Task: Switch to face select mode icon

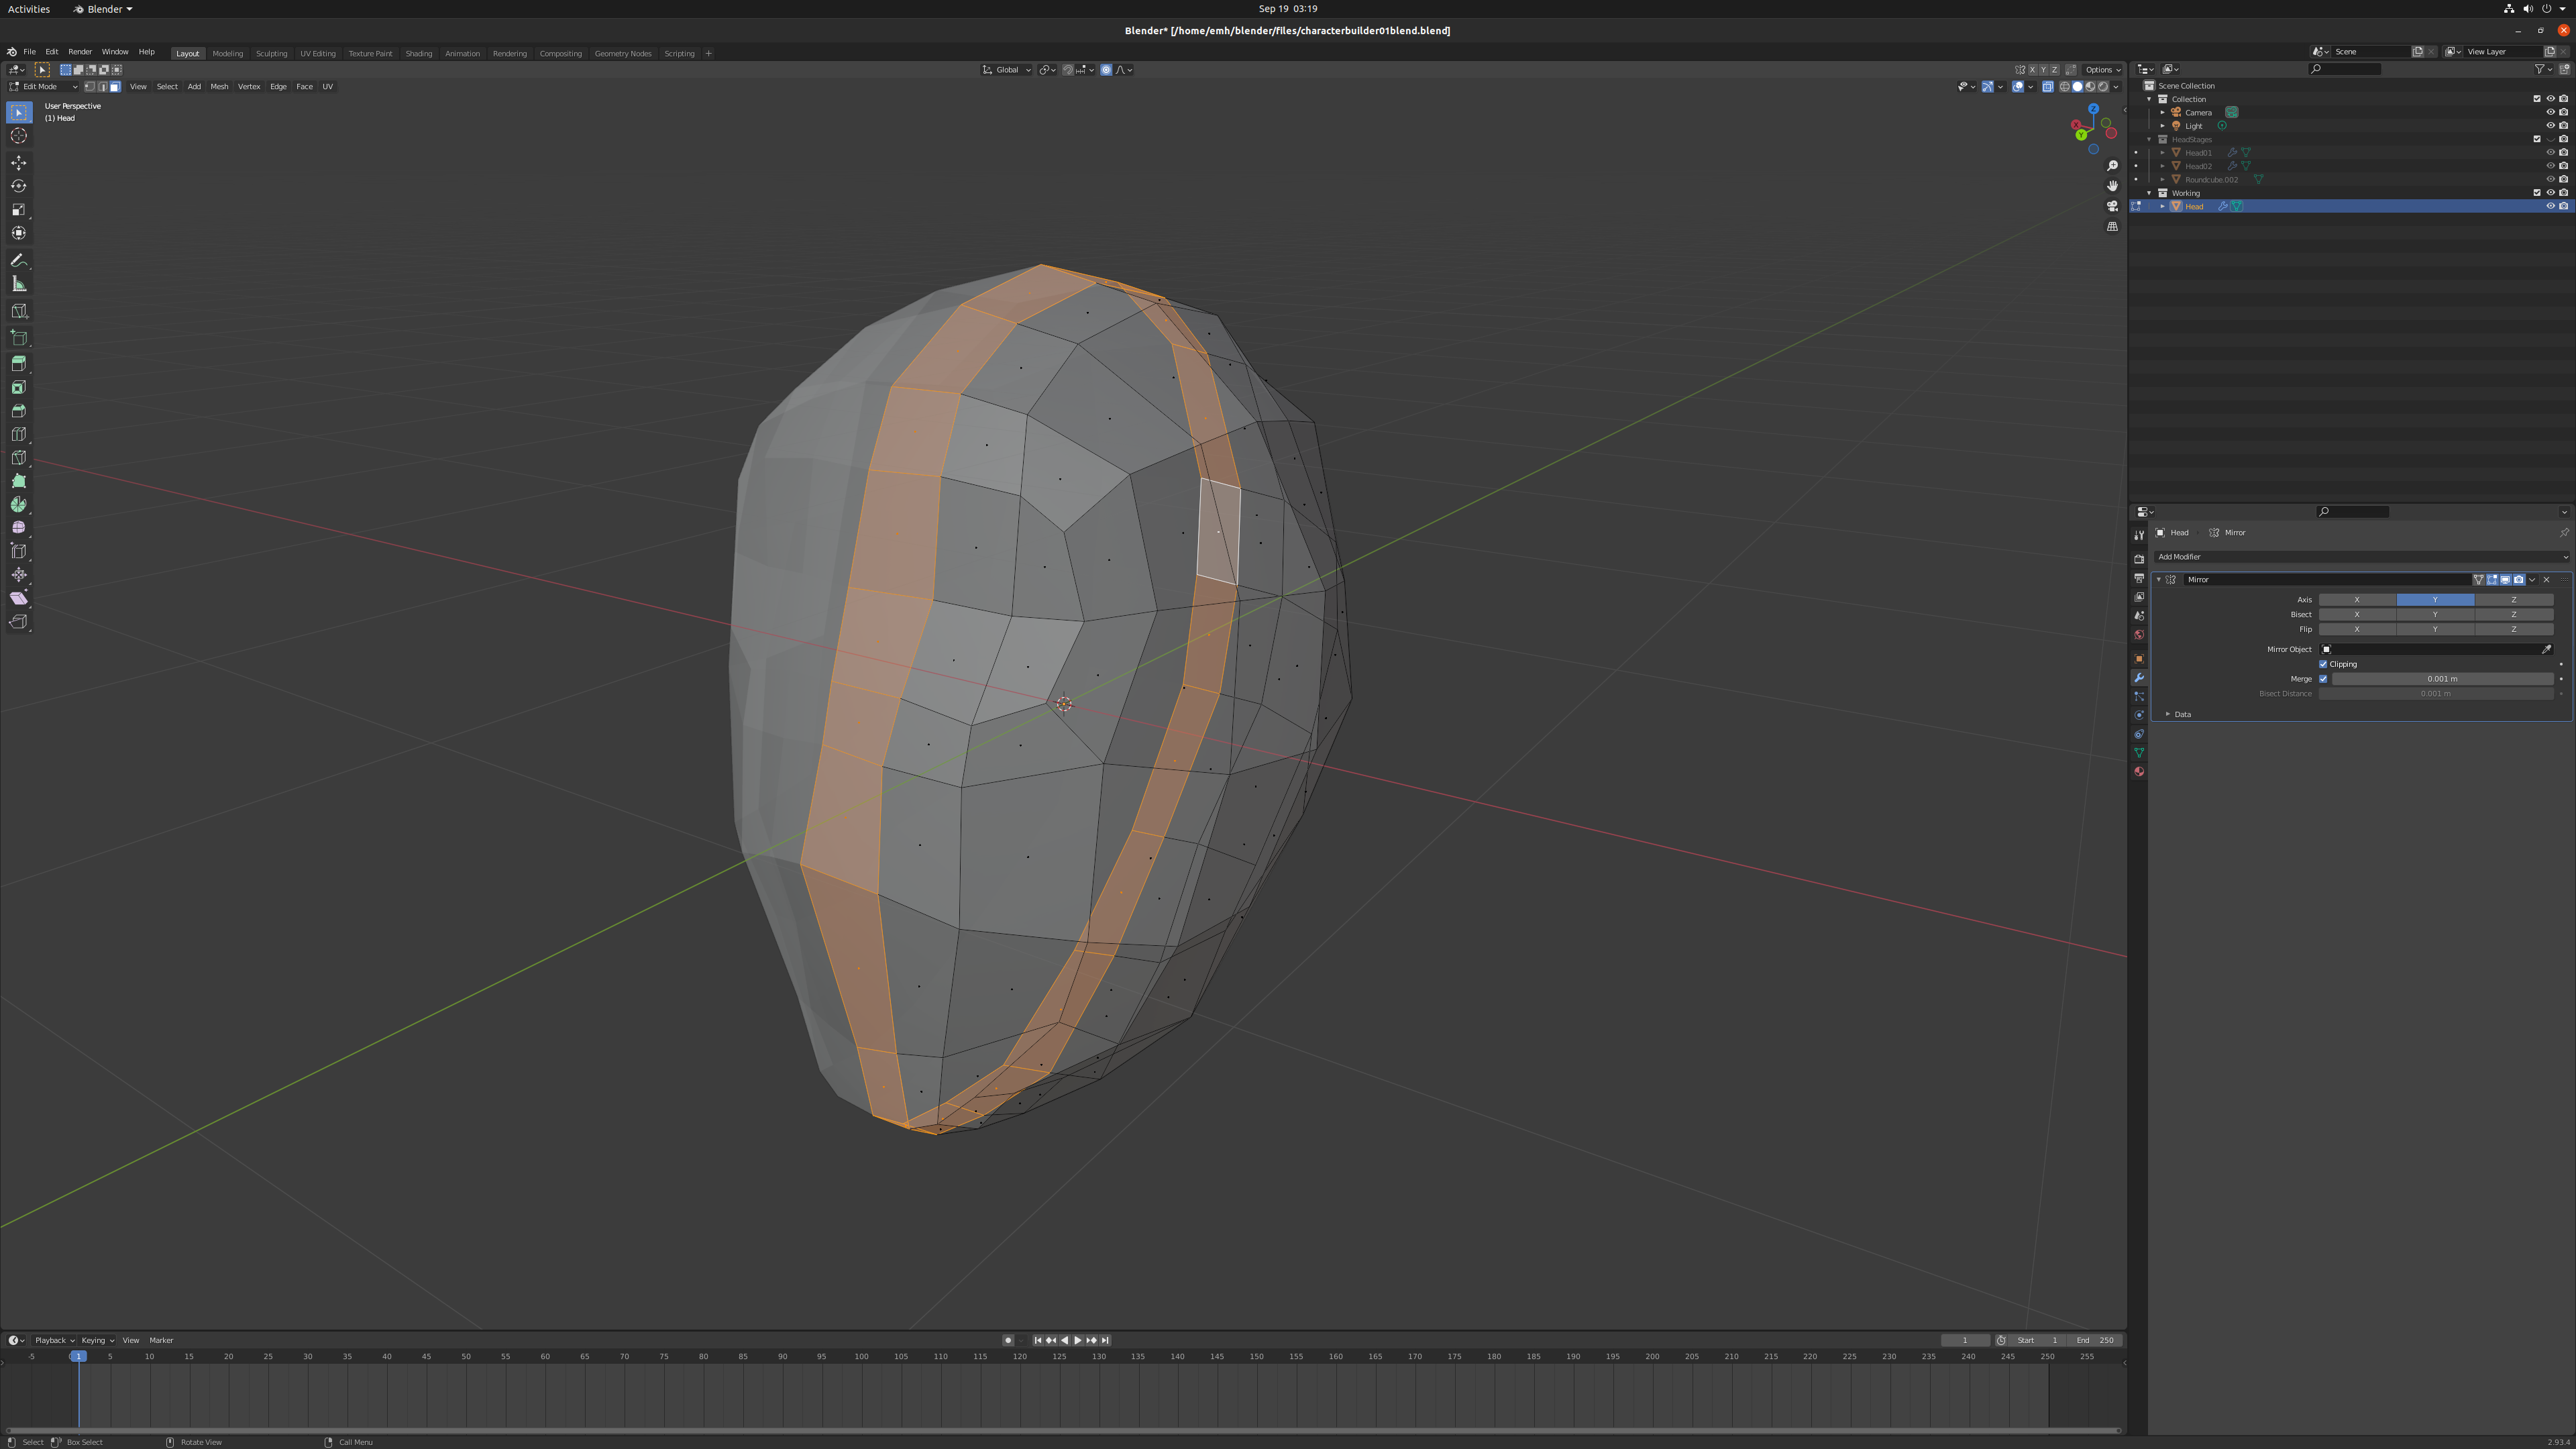Action: [115, 87]
